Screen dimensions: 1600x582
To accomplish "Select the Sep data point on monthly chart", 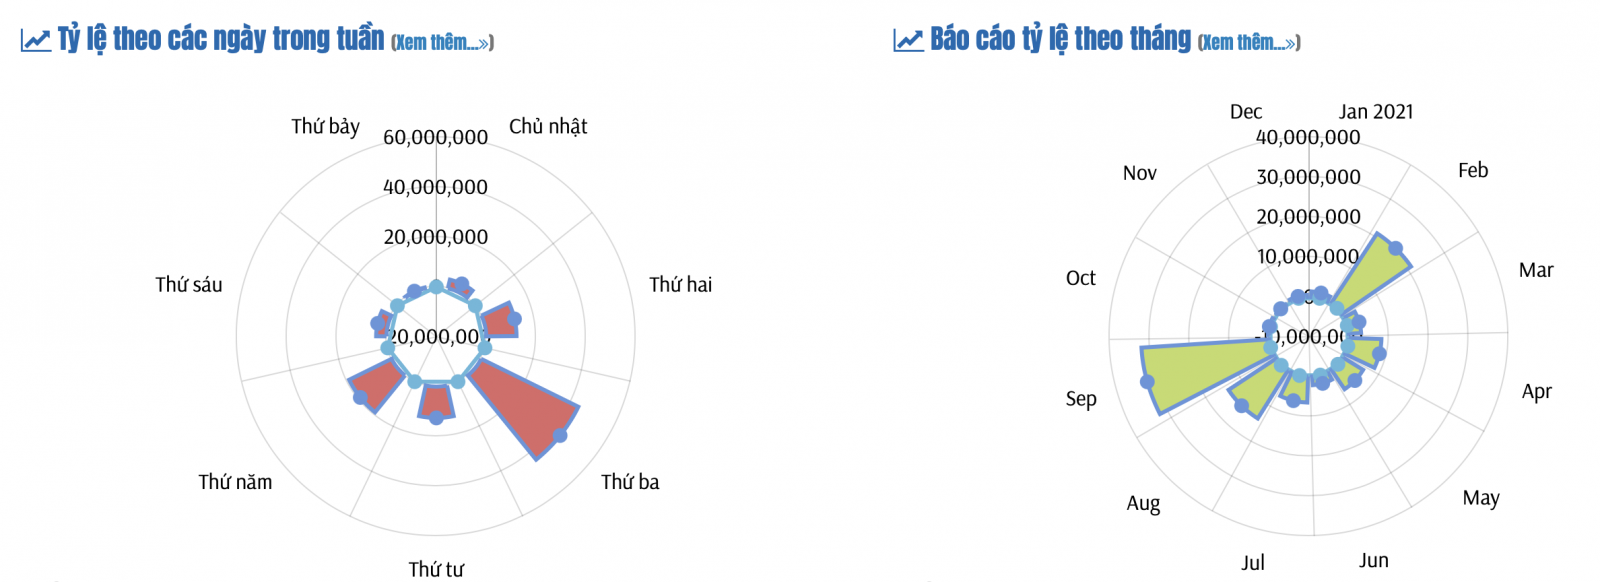I will 1147,382.
